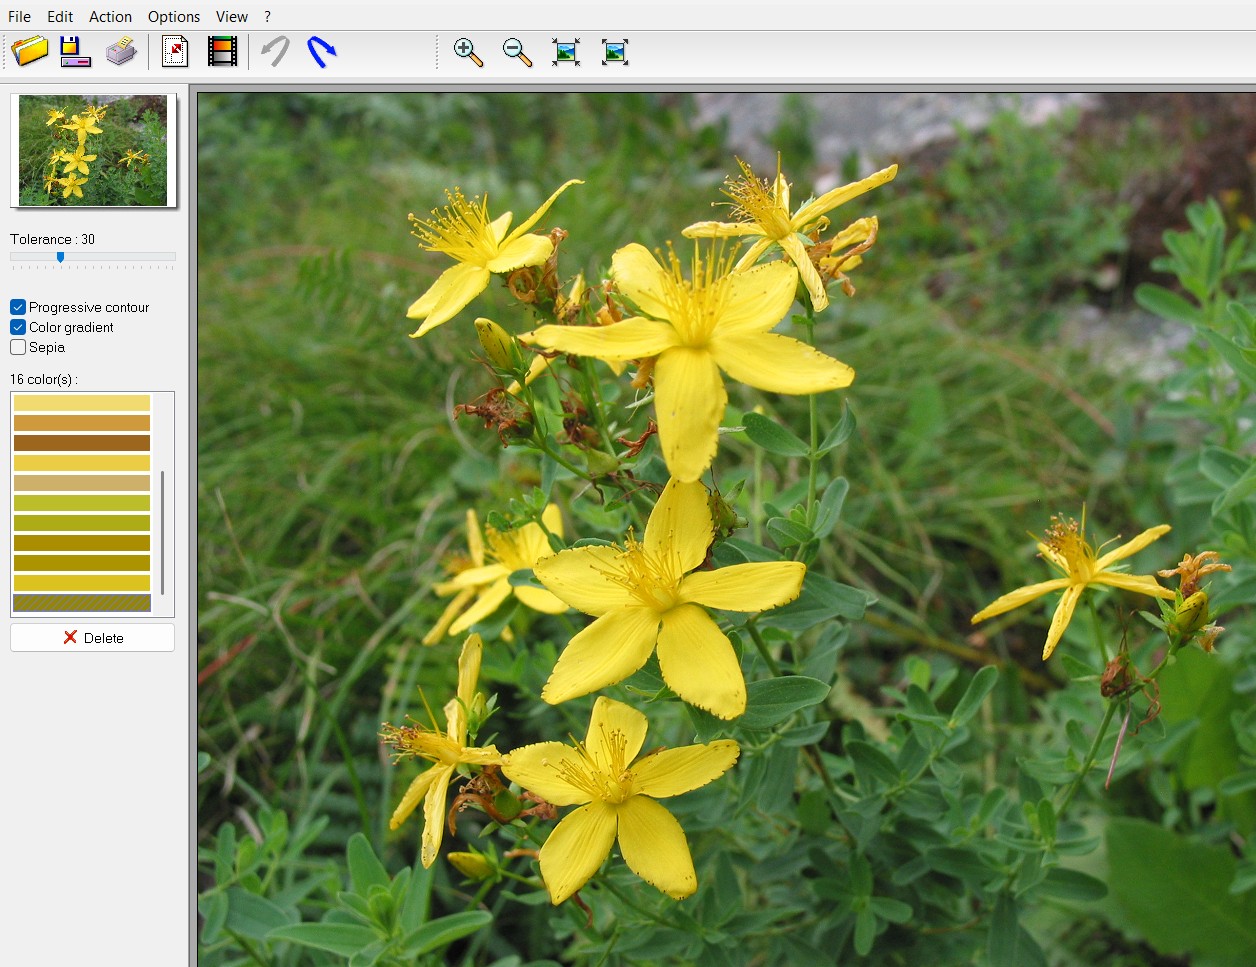Click the gray undo arrow
The height and width of the screenshot is (967, 1256).
[x=275, y=51]
